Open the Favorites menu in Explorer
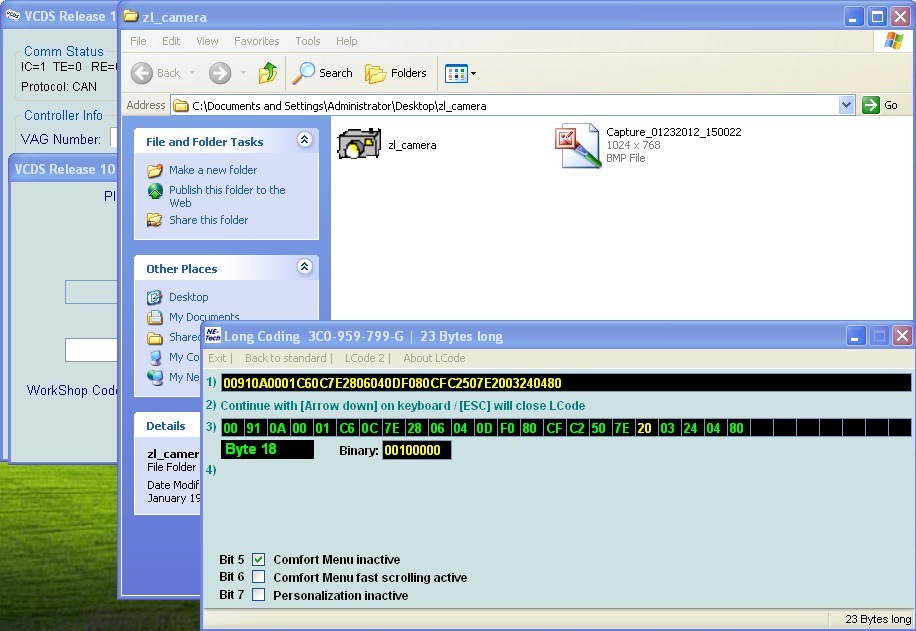916x631 pixels. click(256, 41)
